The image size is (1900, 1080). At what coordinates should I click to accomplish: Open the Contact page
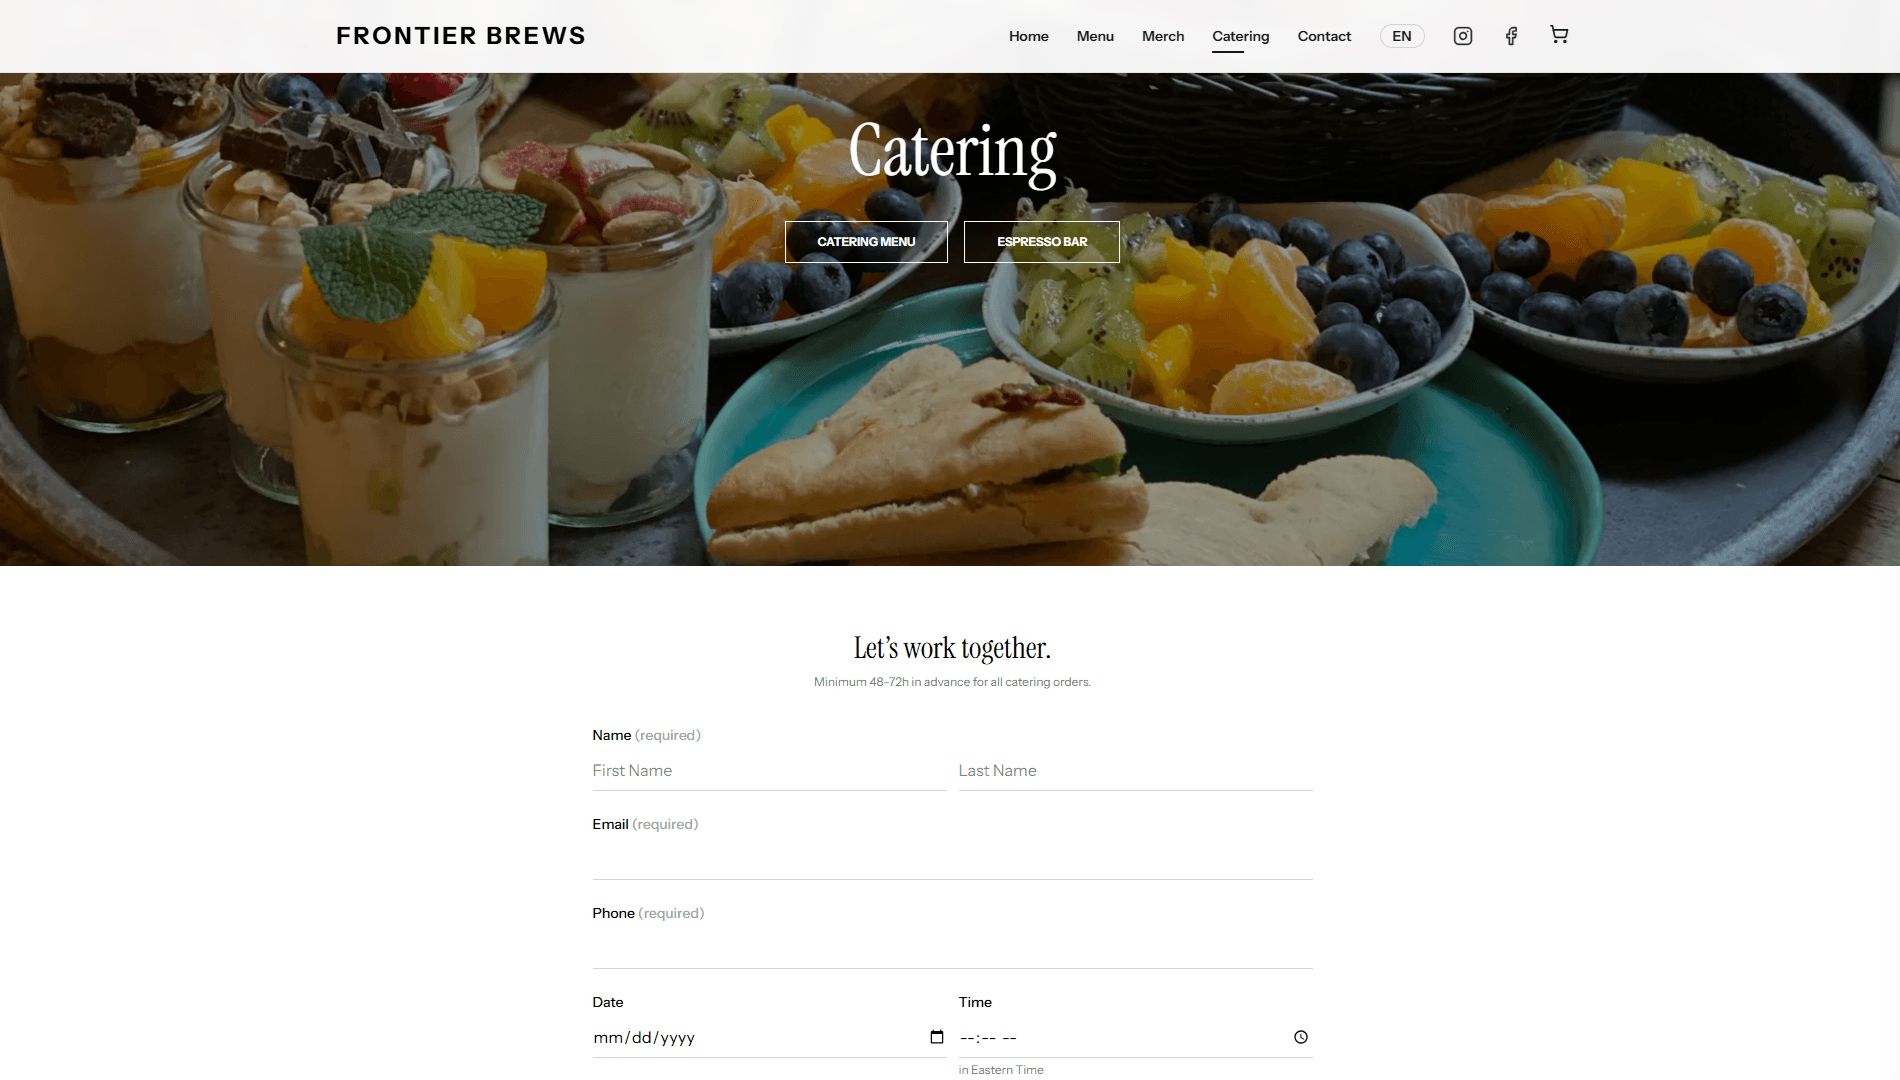tap(1324, 36)
